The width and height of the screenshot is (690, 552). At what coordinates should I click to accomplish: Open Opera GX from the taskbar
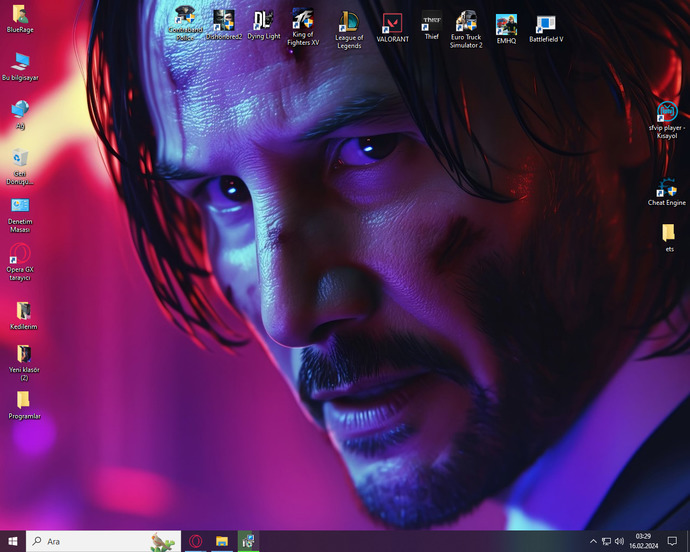[x=195, y=541]
